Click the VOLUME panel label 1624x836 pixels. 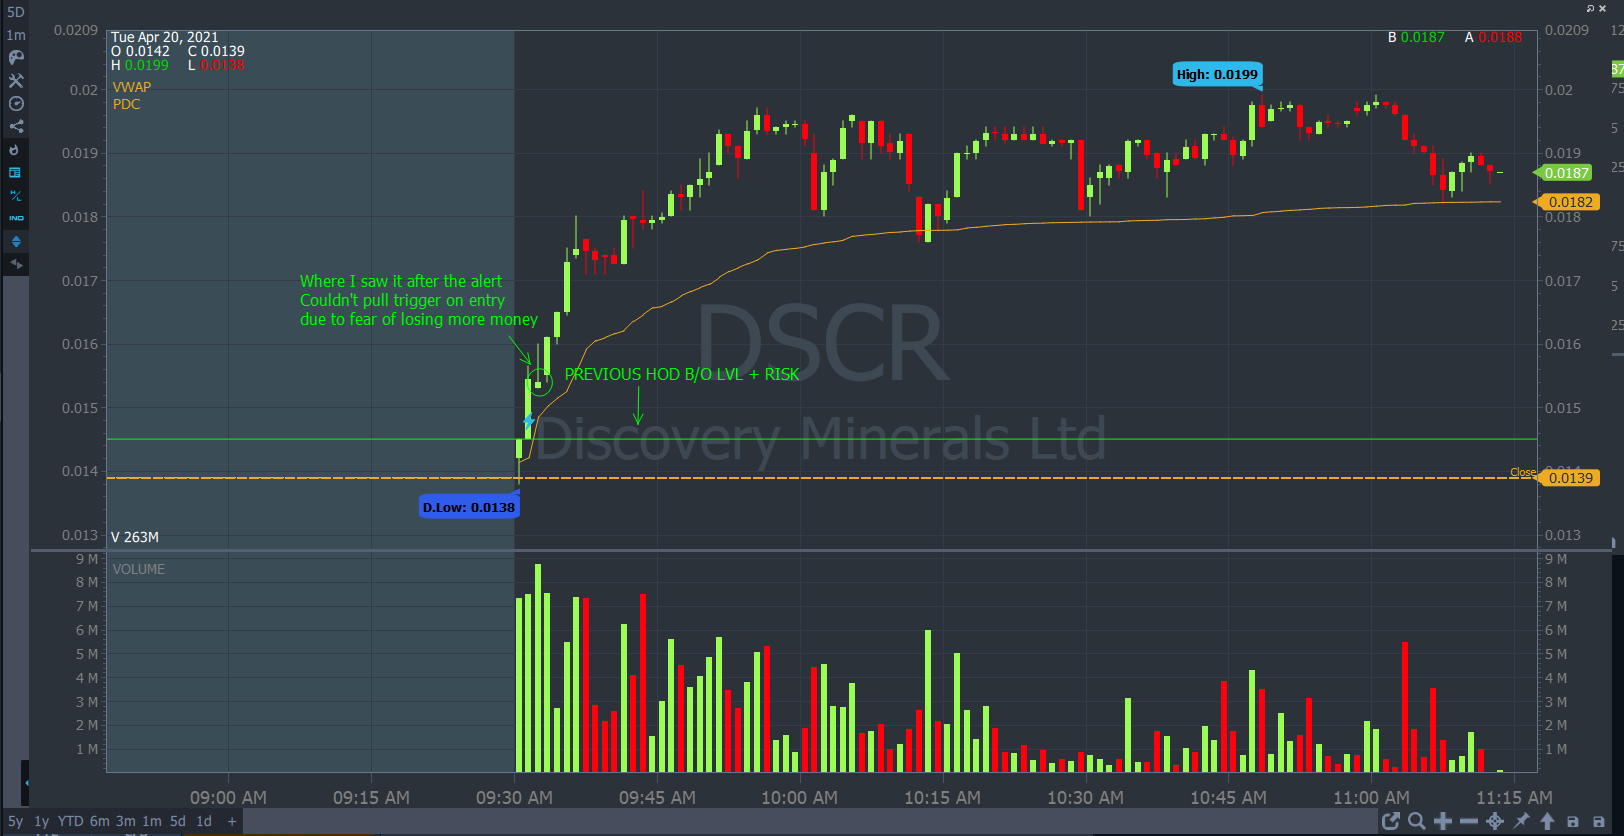[139, 569]
